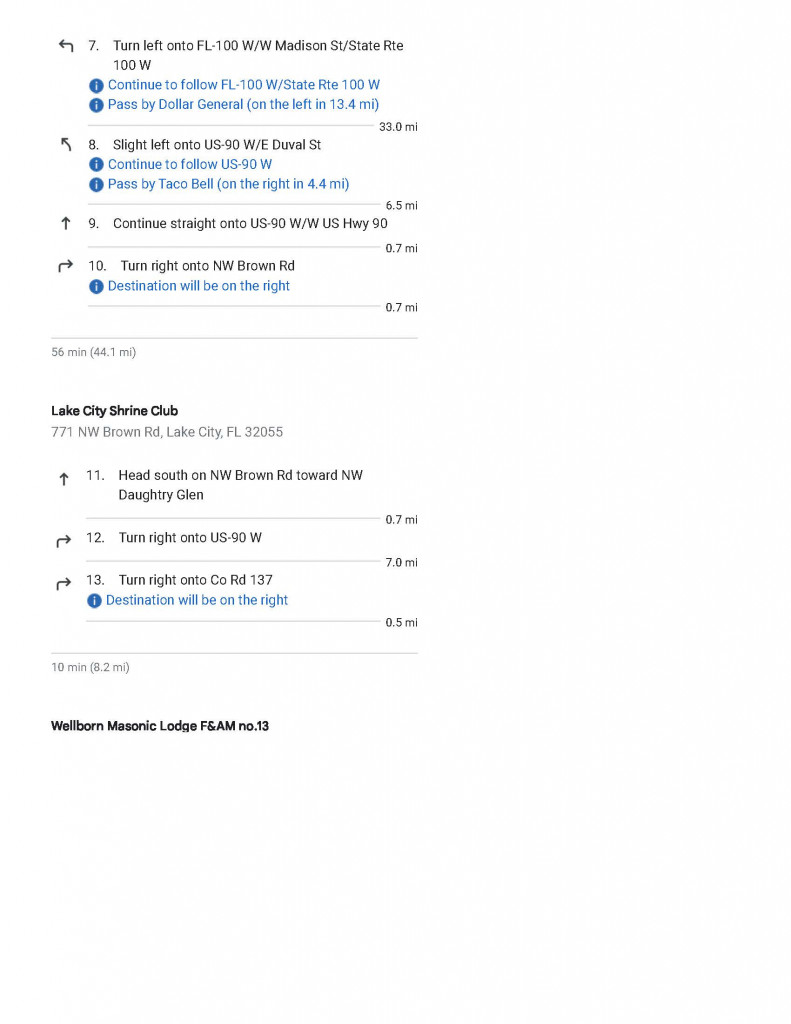Click the straight arrow icon for step 9

click(65, 223)
